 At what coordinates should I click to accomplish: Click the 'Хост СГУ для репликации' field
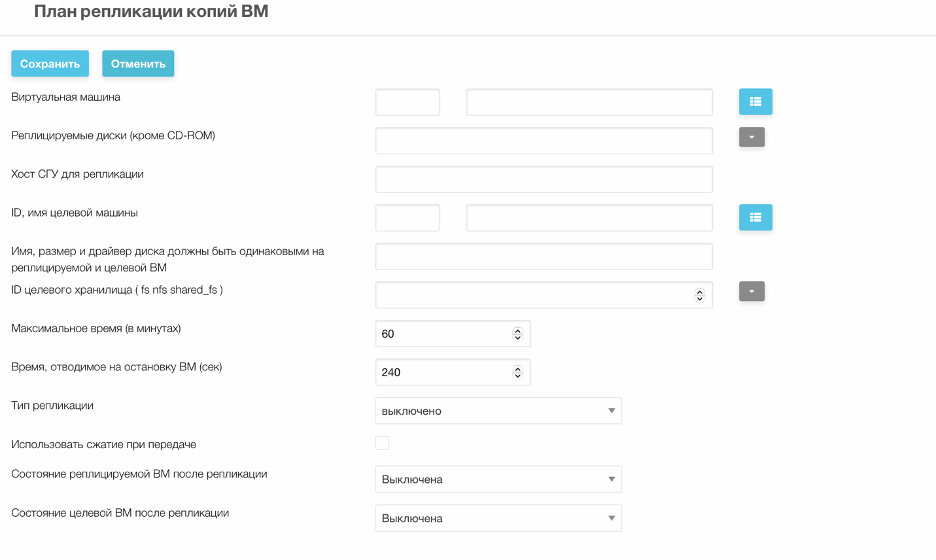click(x=544, y=179)
